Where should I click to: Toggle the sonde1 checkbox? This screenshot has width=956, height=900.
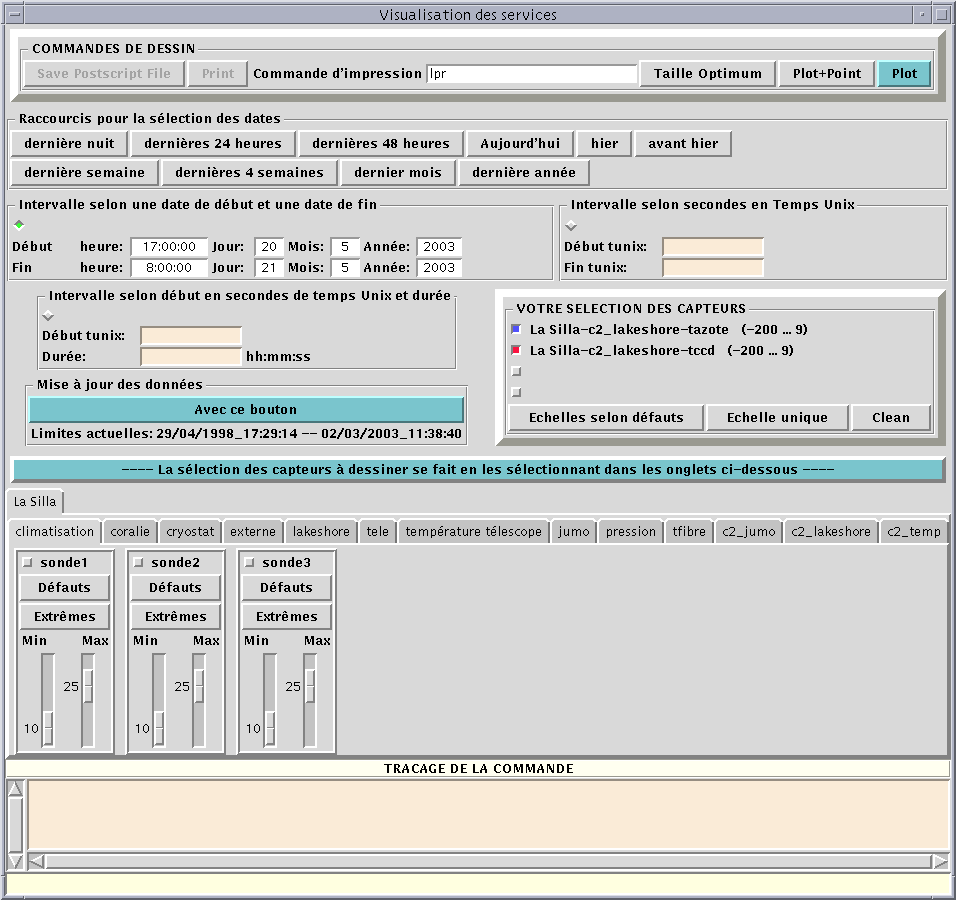point(28,563)
